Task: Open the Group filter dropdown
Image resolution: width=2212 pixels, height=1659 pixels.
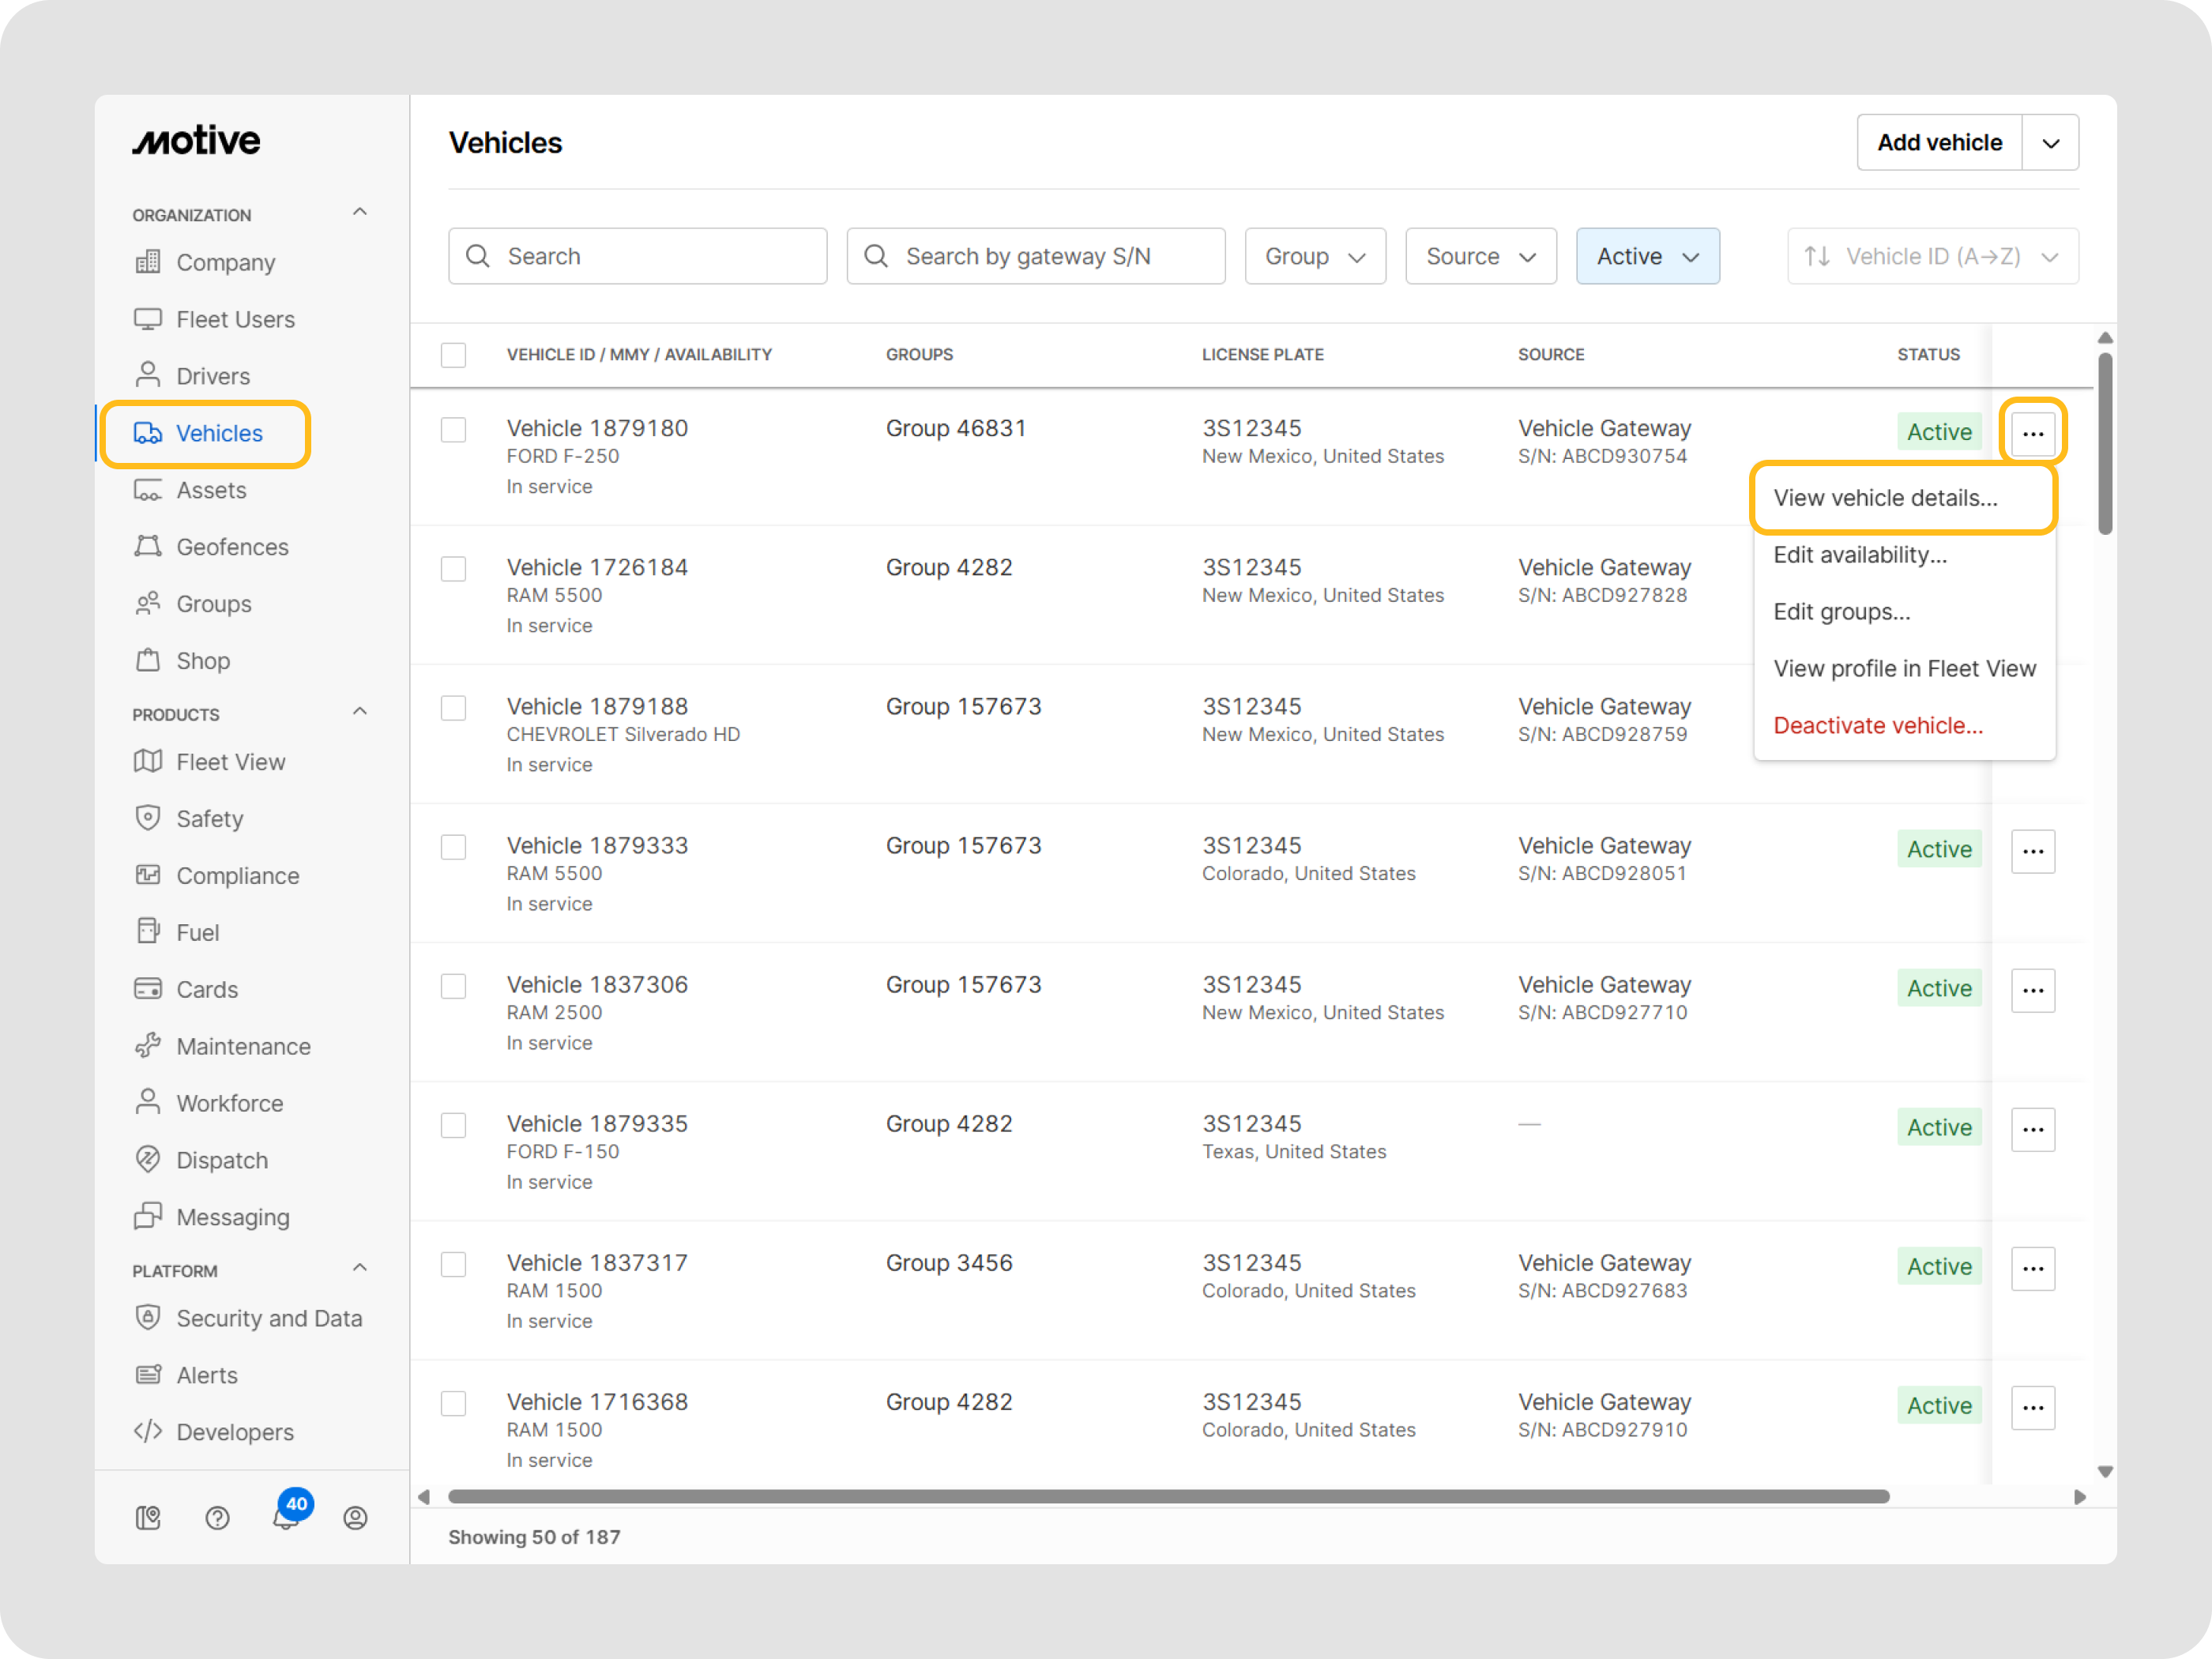Action: [1314, 257]
